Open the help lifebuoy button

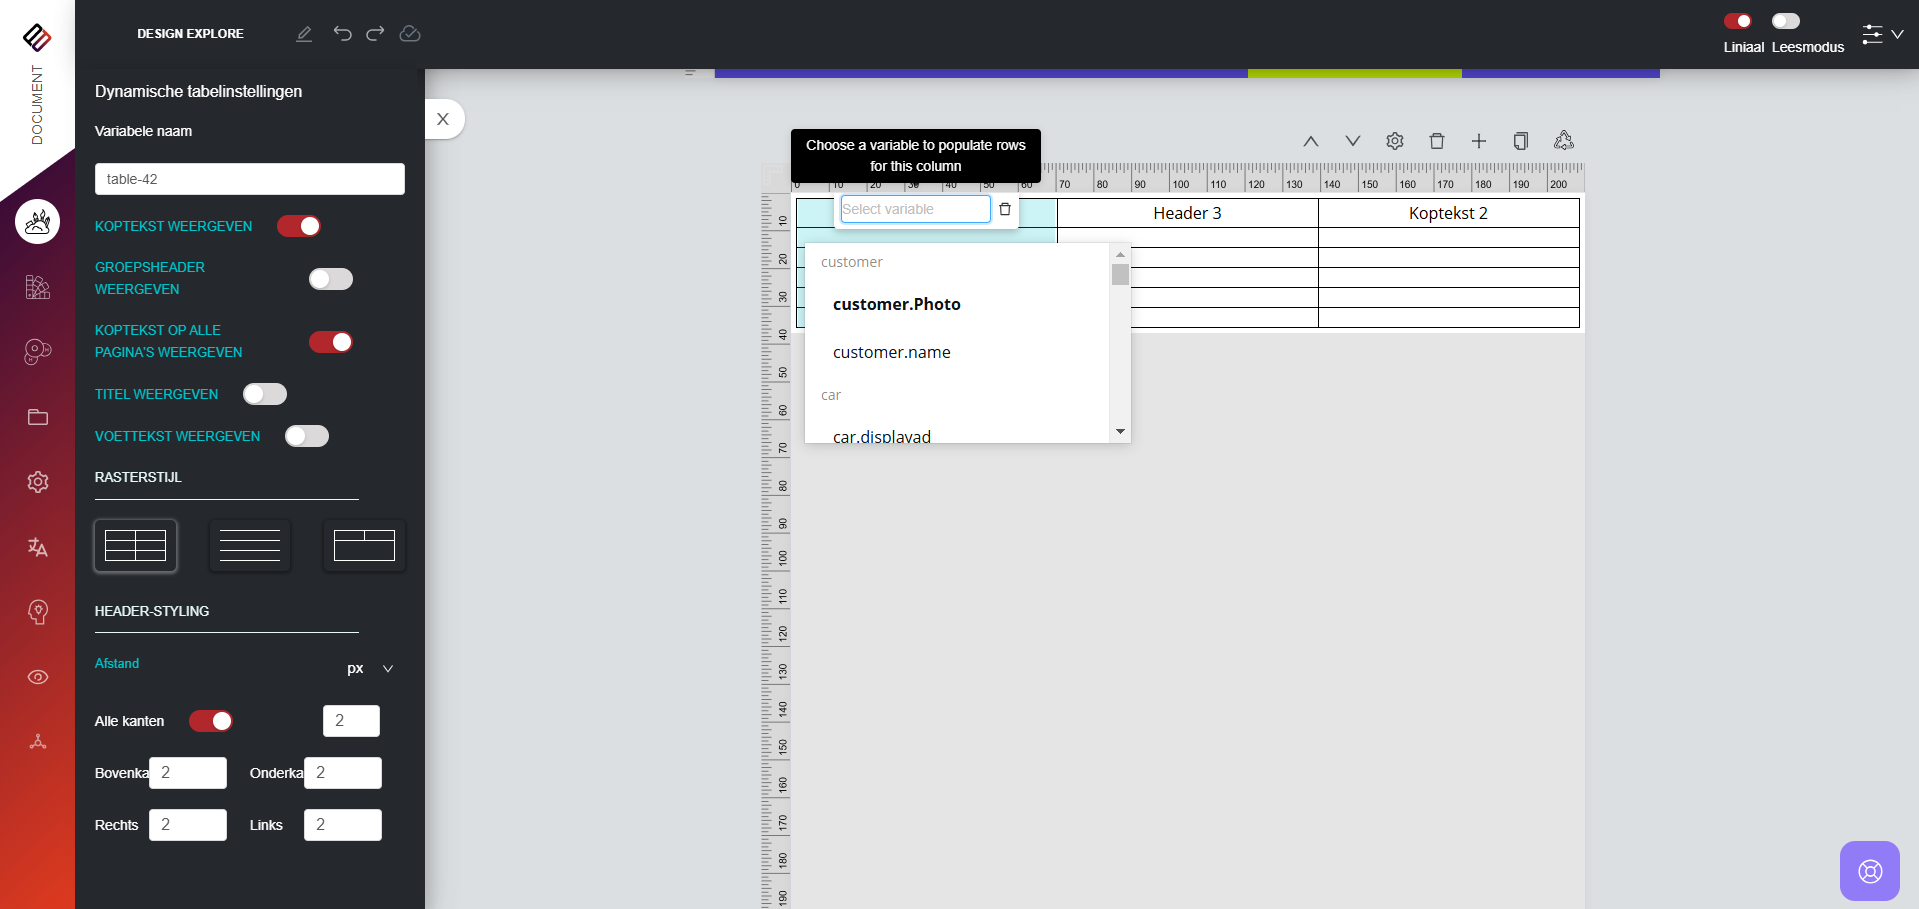click(1869, 871)
